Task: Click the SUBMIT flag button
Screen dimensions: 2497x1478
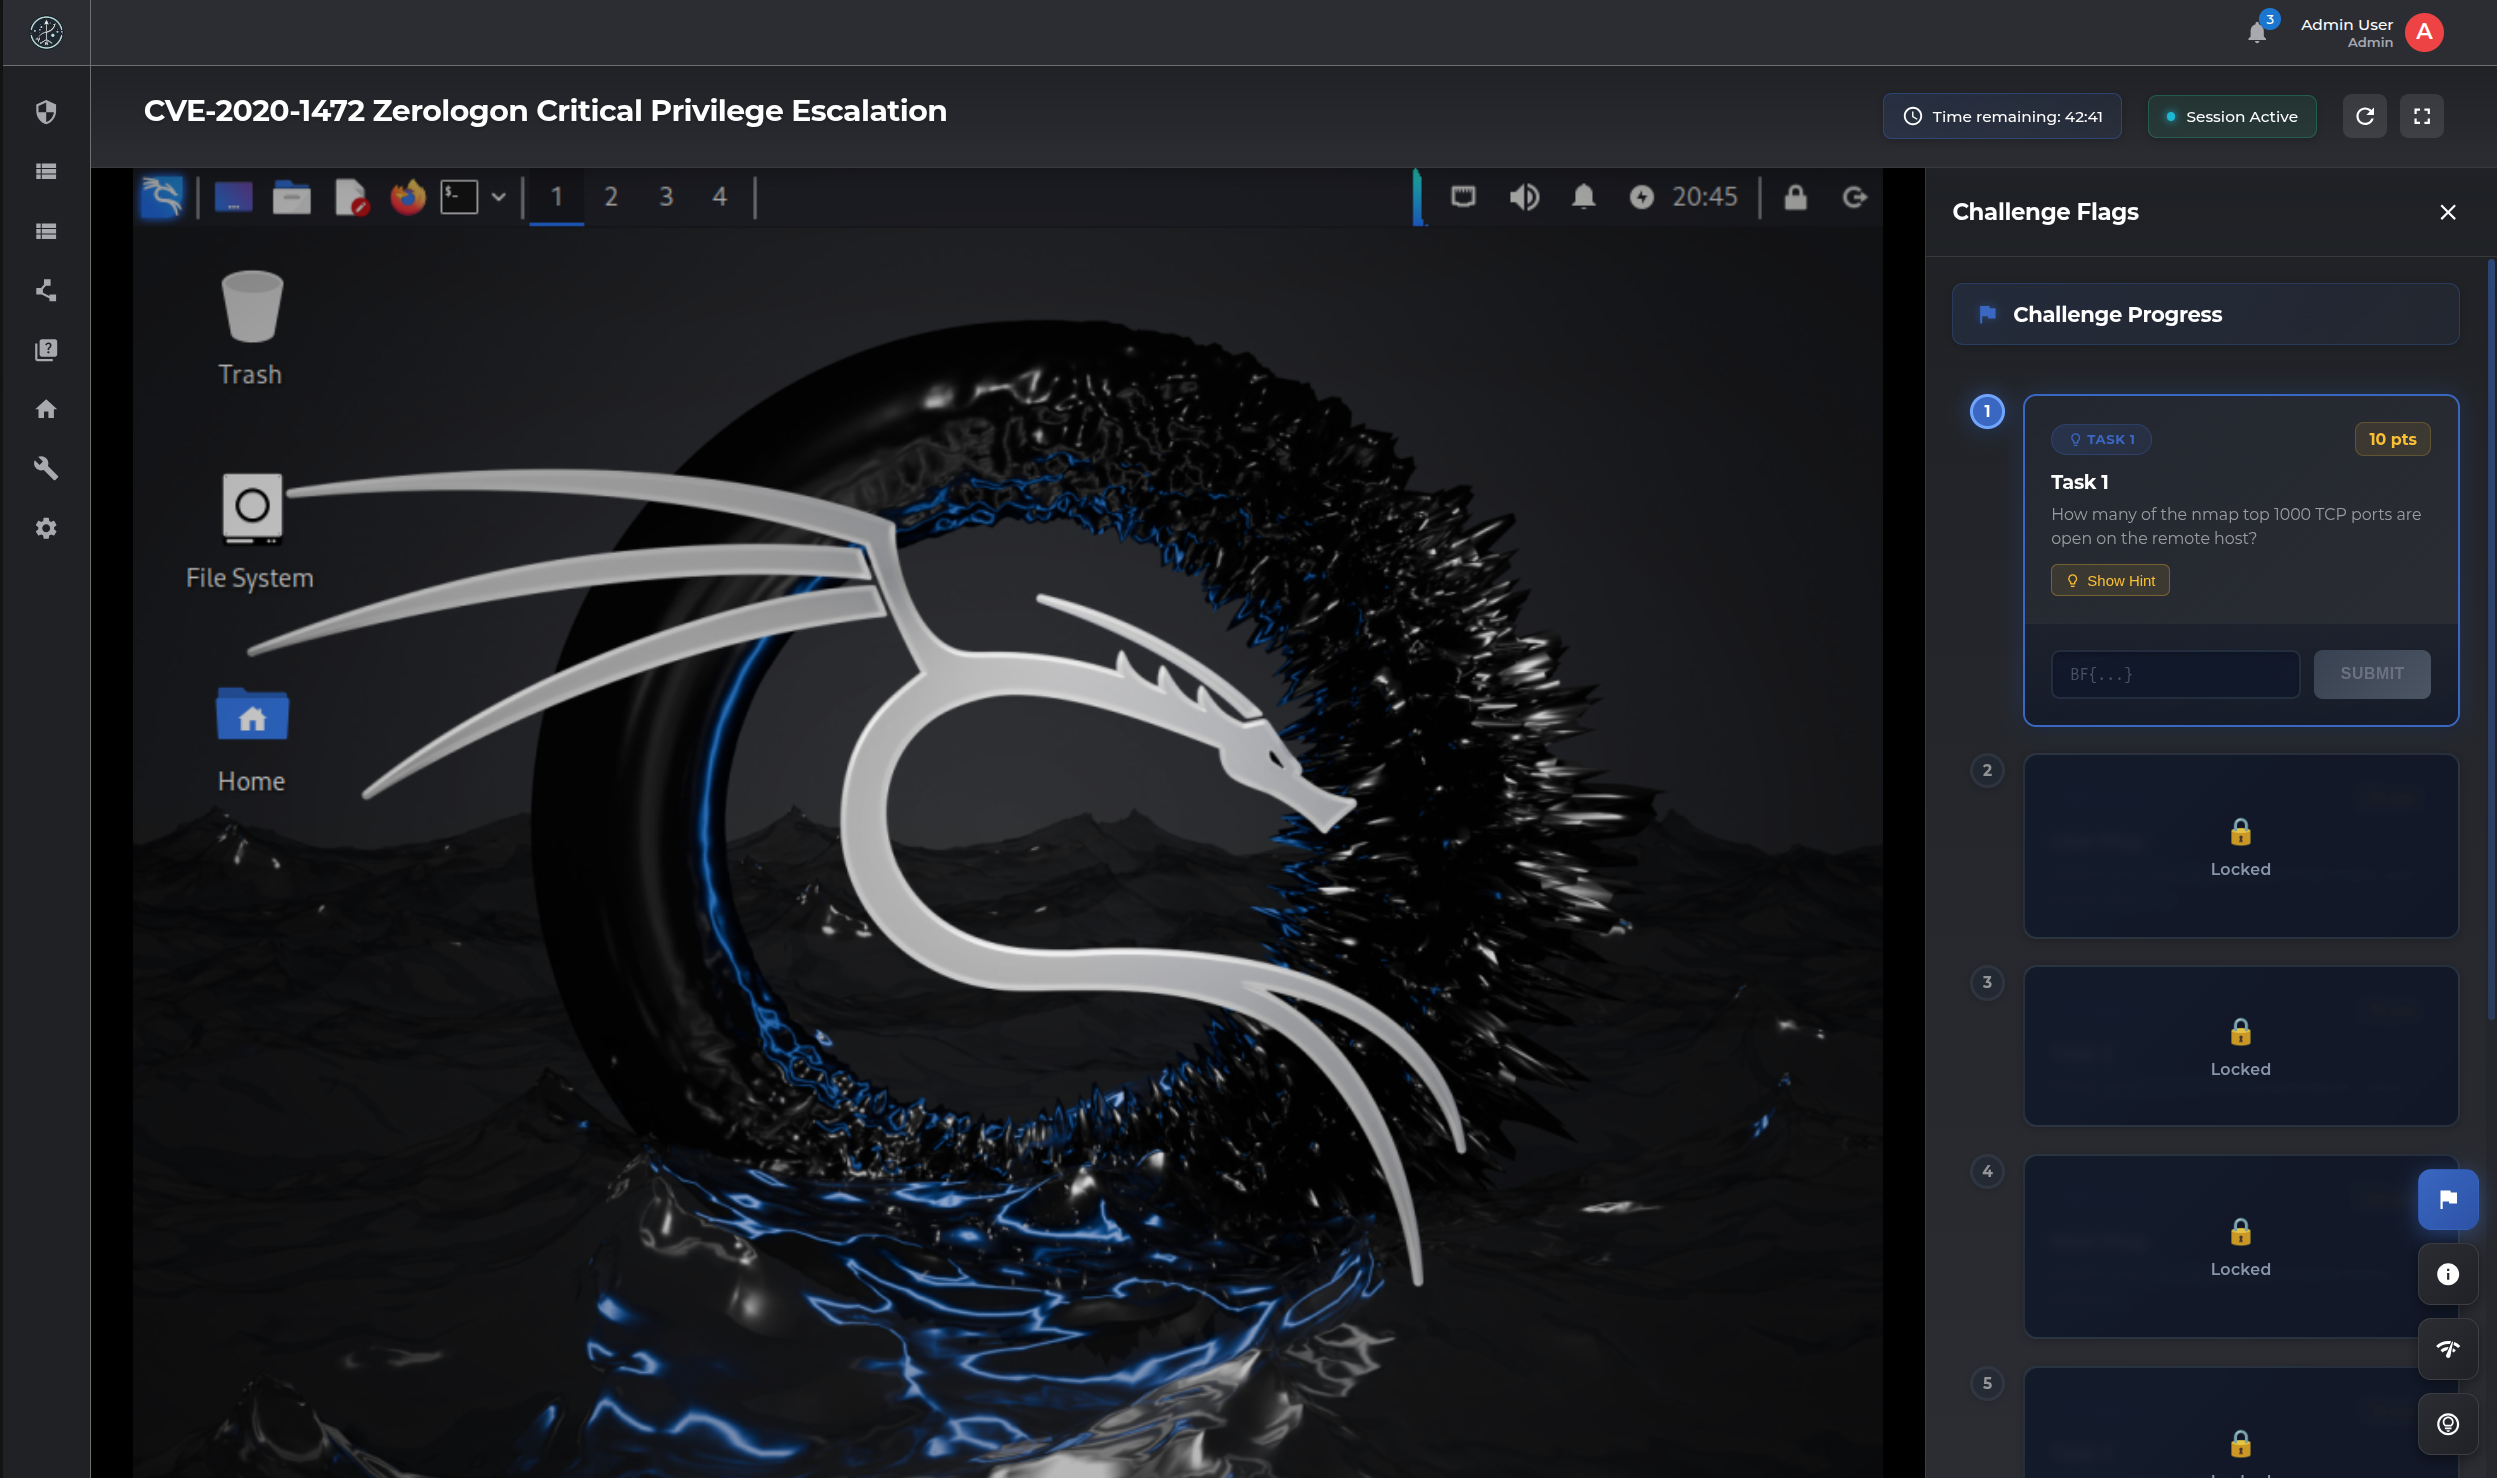Action: [x=2371, y=674]
